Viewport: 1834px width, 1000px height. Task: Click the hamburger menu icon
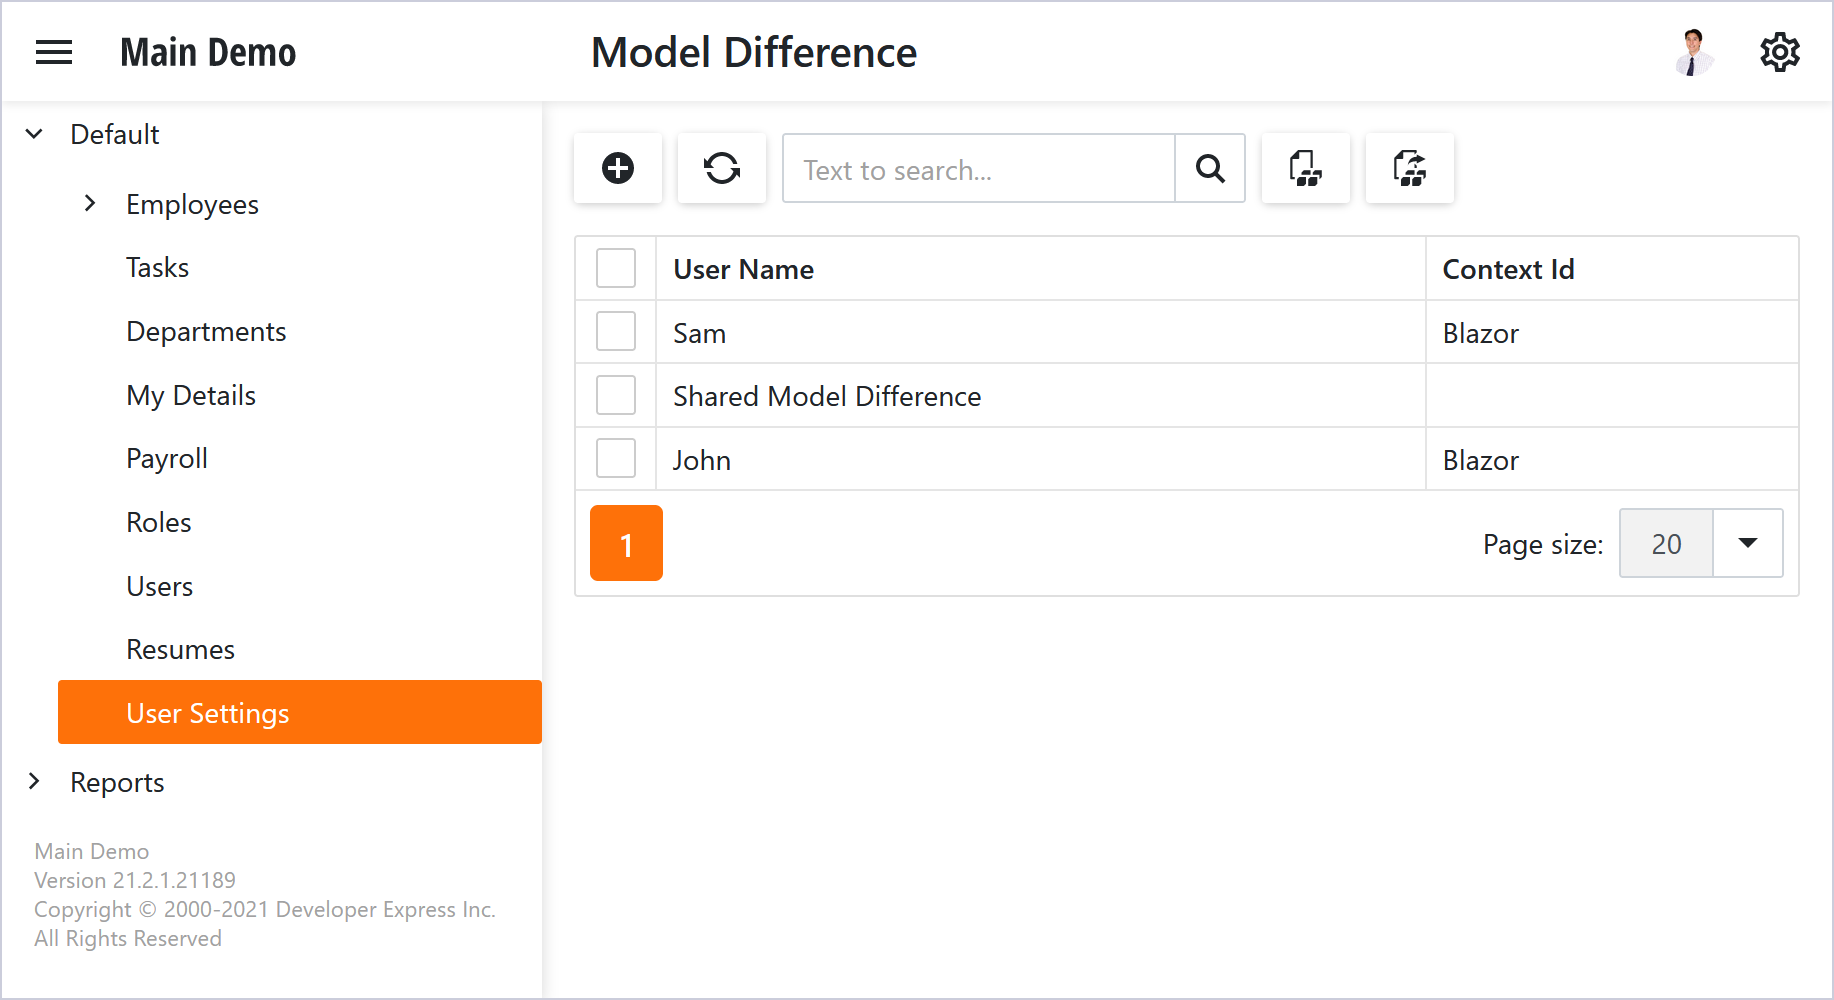tap(54, 52)
